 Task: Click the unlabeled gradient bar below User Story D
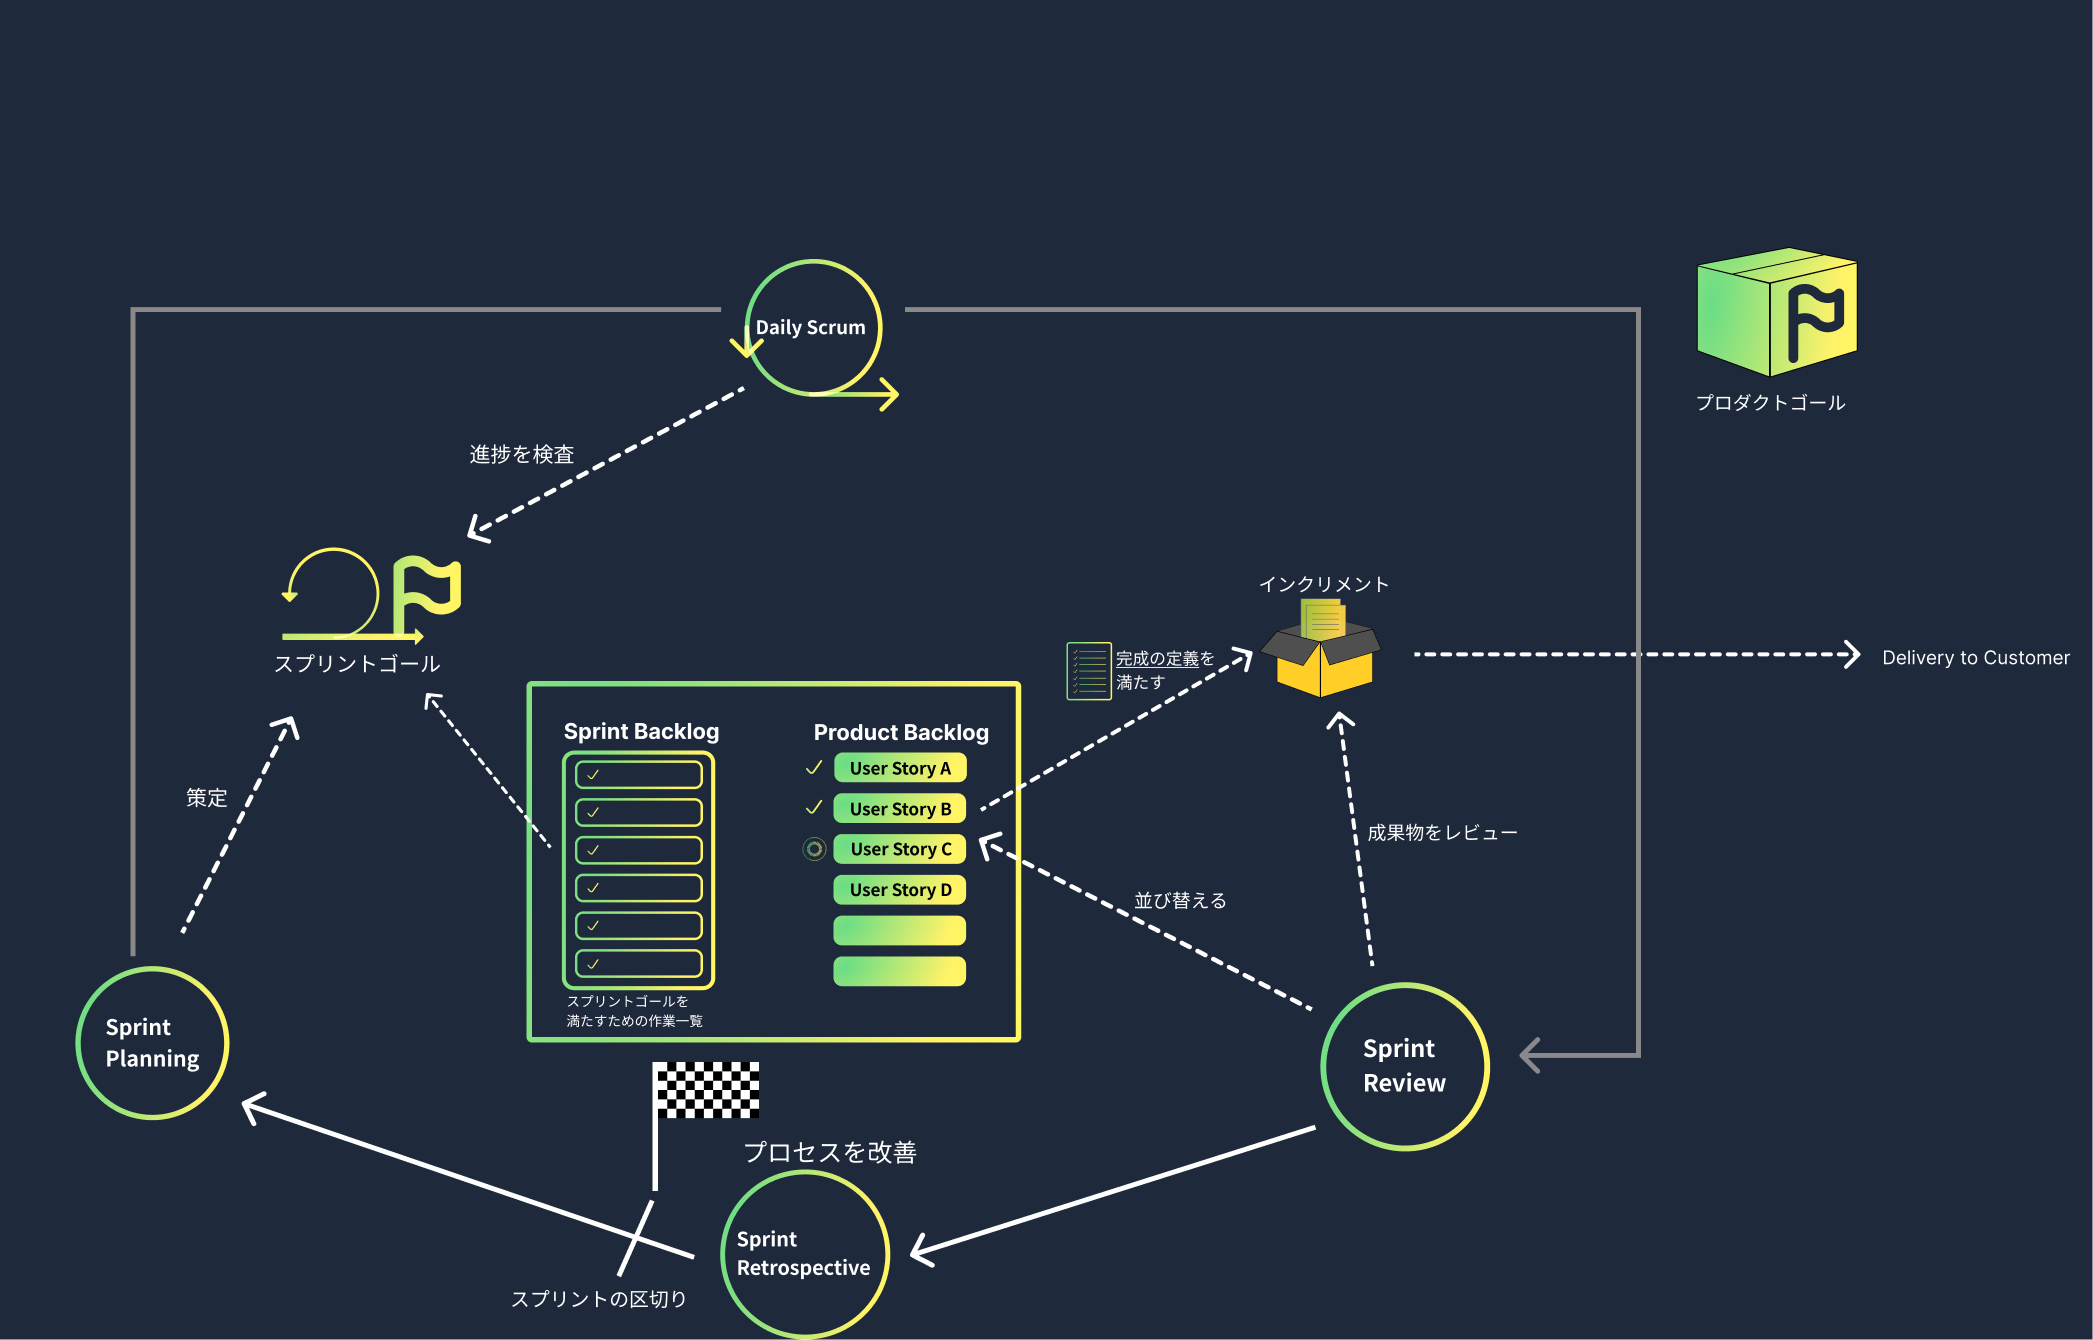click(x=900, y=931)
